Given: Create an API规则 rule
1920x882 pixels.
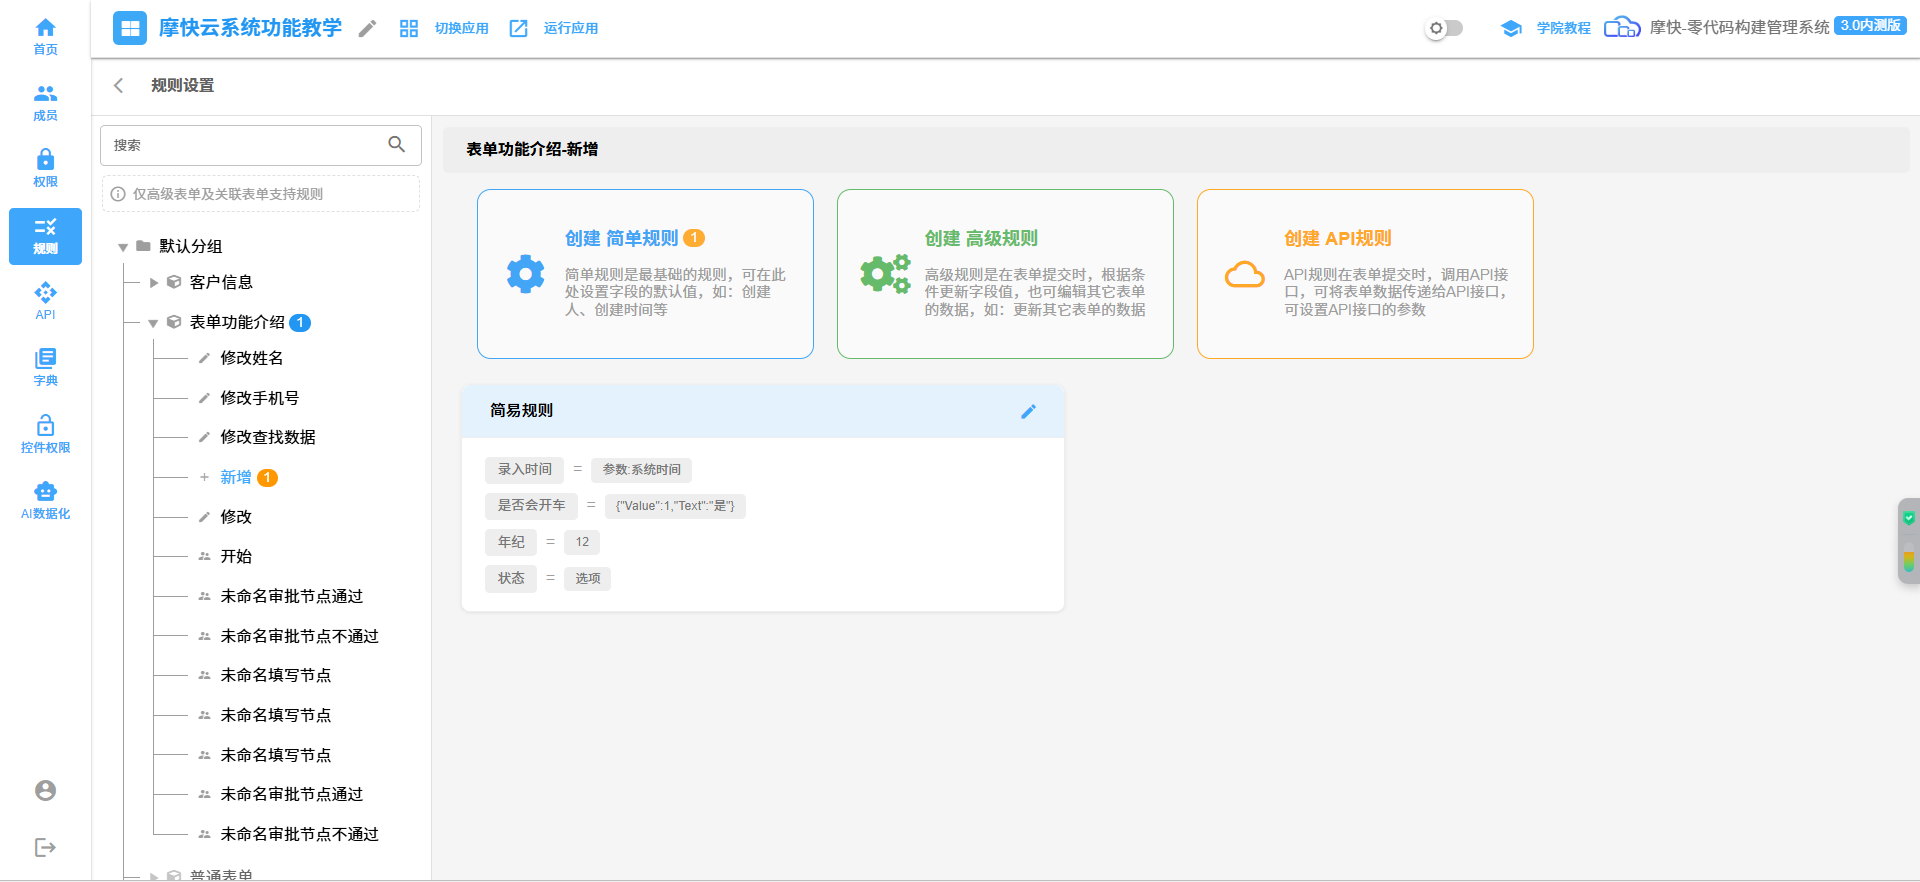Looking at the screenshot, I should pyautogui.click(x=1365, y=274).
